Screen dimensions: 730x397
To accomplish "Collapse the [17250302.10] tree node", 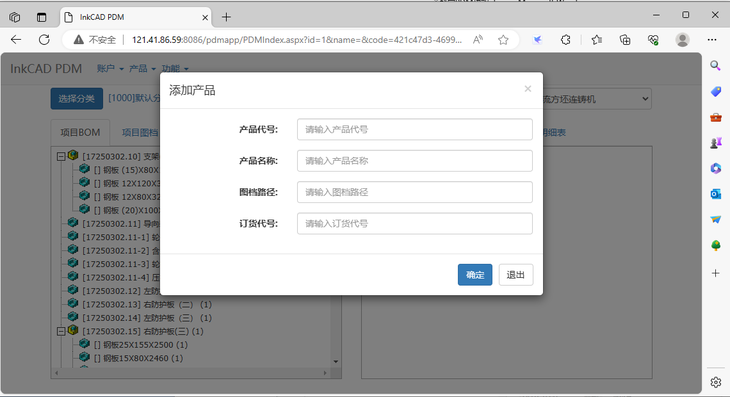I will click(x=61, y=156).
